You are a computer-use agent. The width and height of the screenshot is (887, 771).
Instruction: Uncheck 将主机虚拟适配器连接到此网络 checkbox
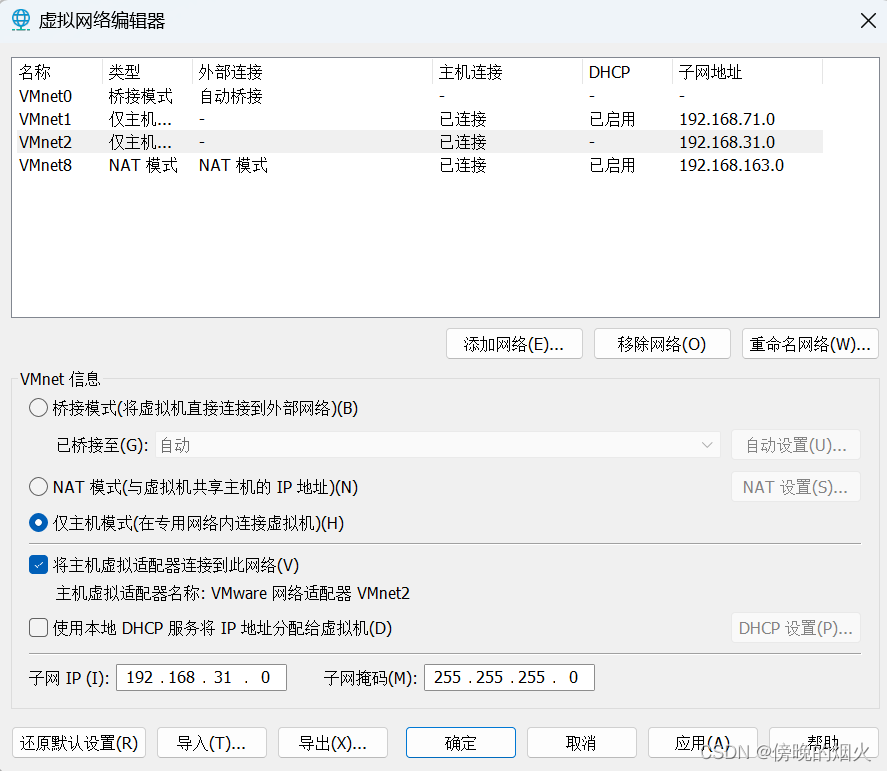[x=38, y=565]
